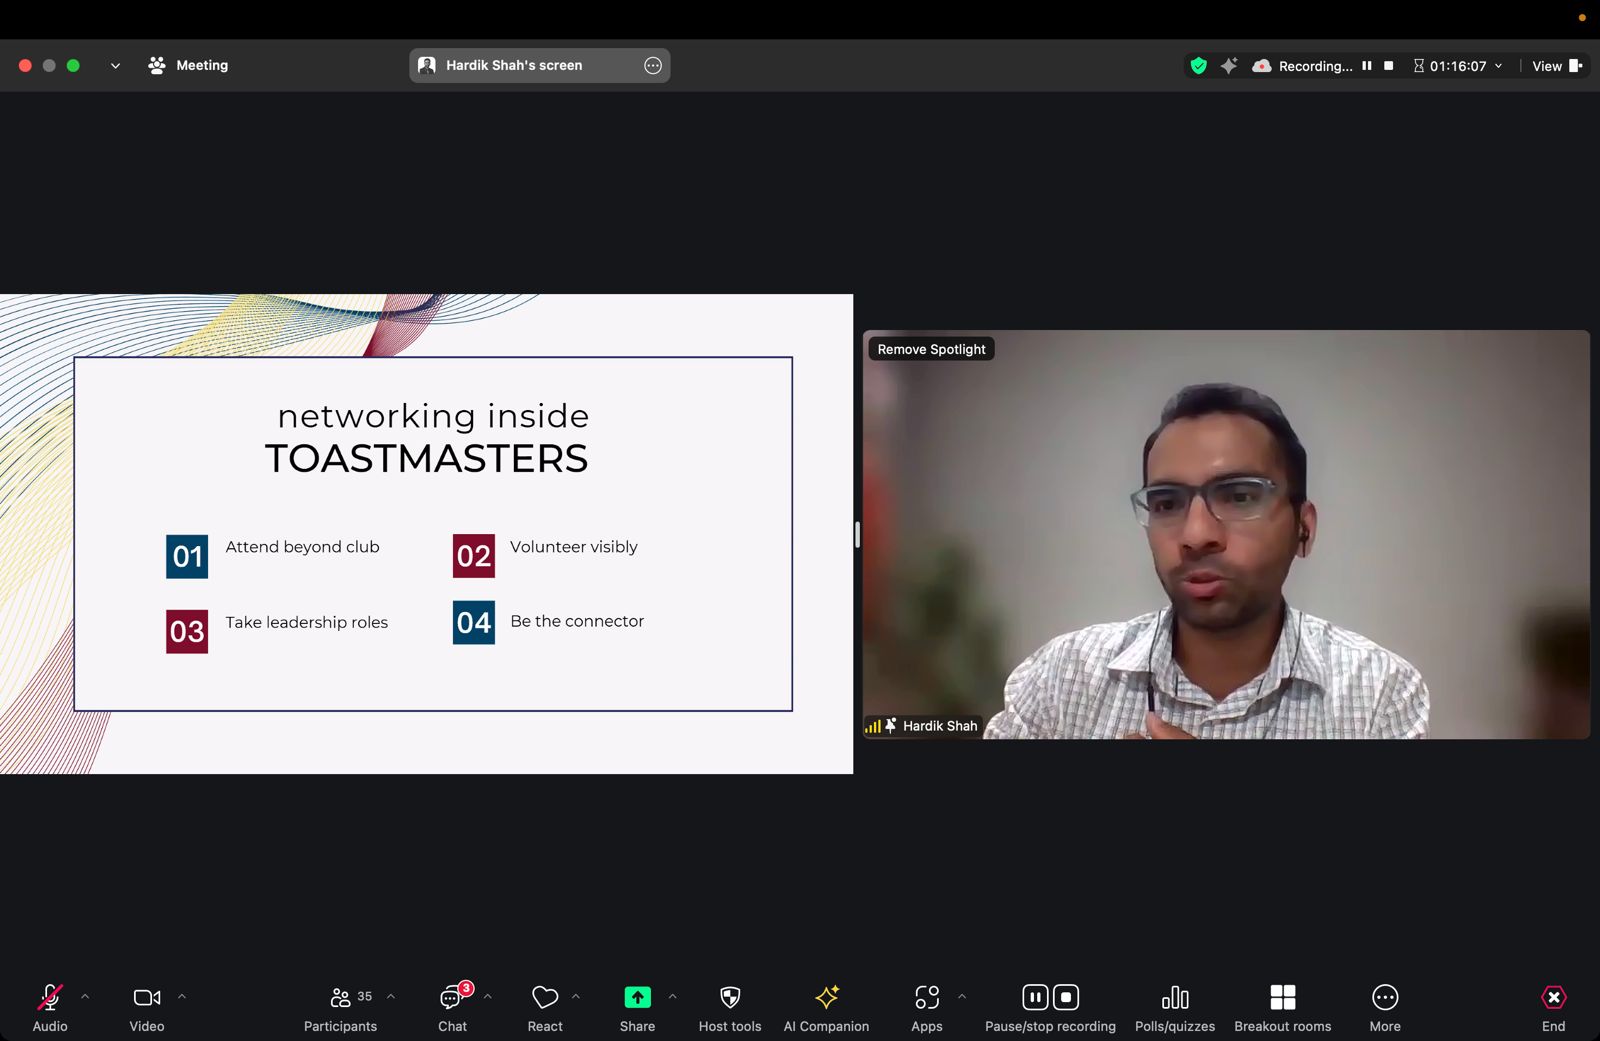Click the green Share screen icon
The height and width of the screenshot is (1041, 1600).
pos(637,997)
